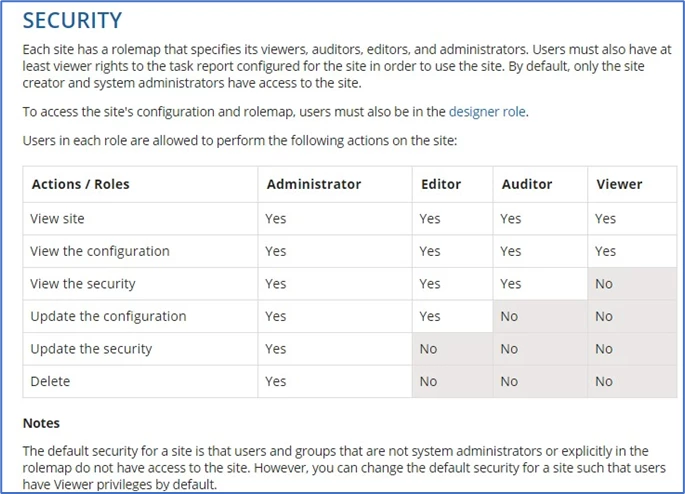Screen dimensions: 685x494
Task: Select the Actions / Roles column header
Action: [x=80, y=184]
